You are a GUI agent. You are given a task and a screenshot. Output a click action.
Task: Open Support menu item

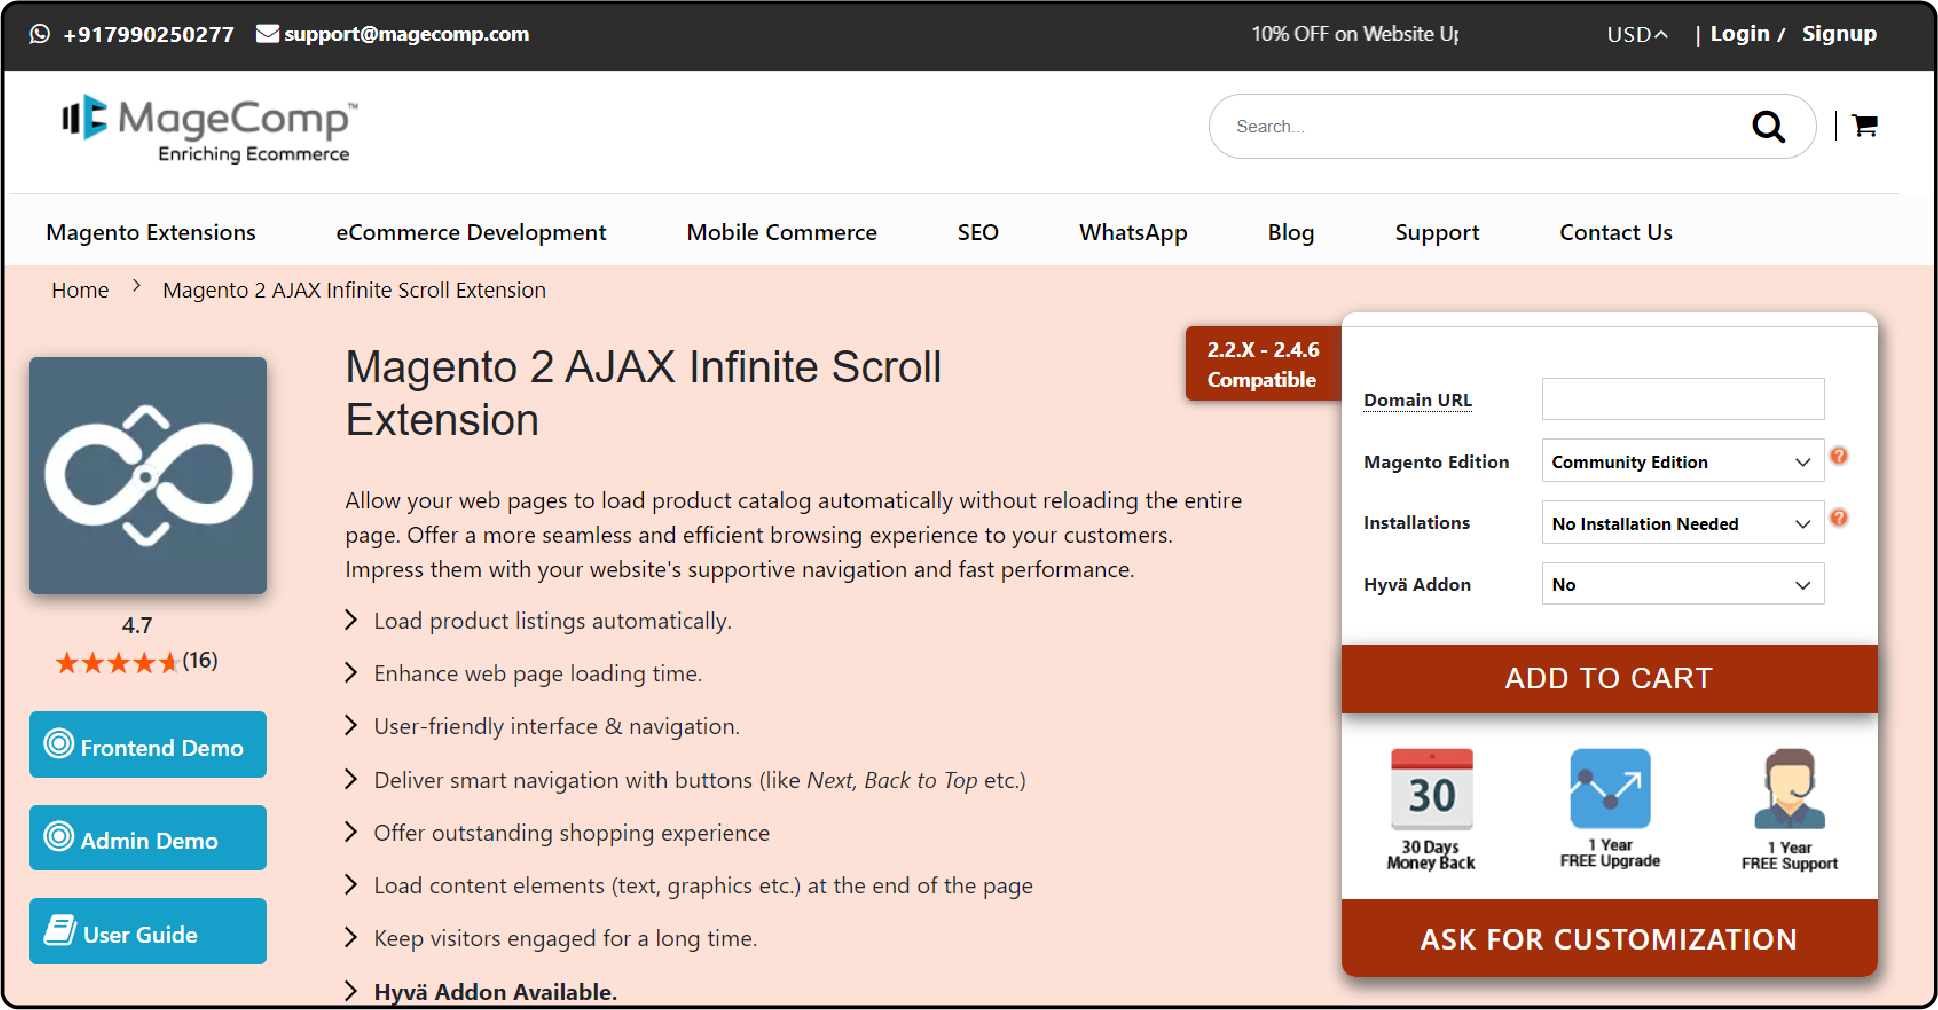coord(1437,232)
